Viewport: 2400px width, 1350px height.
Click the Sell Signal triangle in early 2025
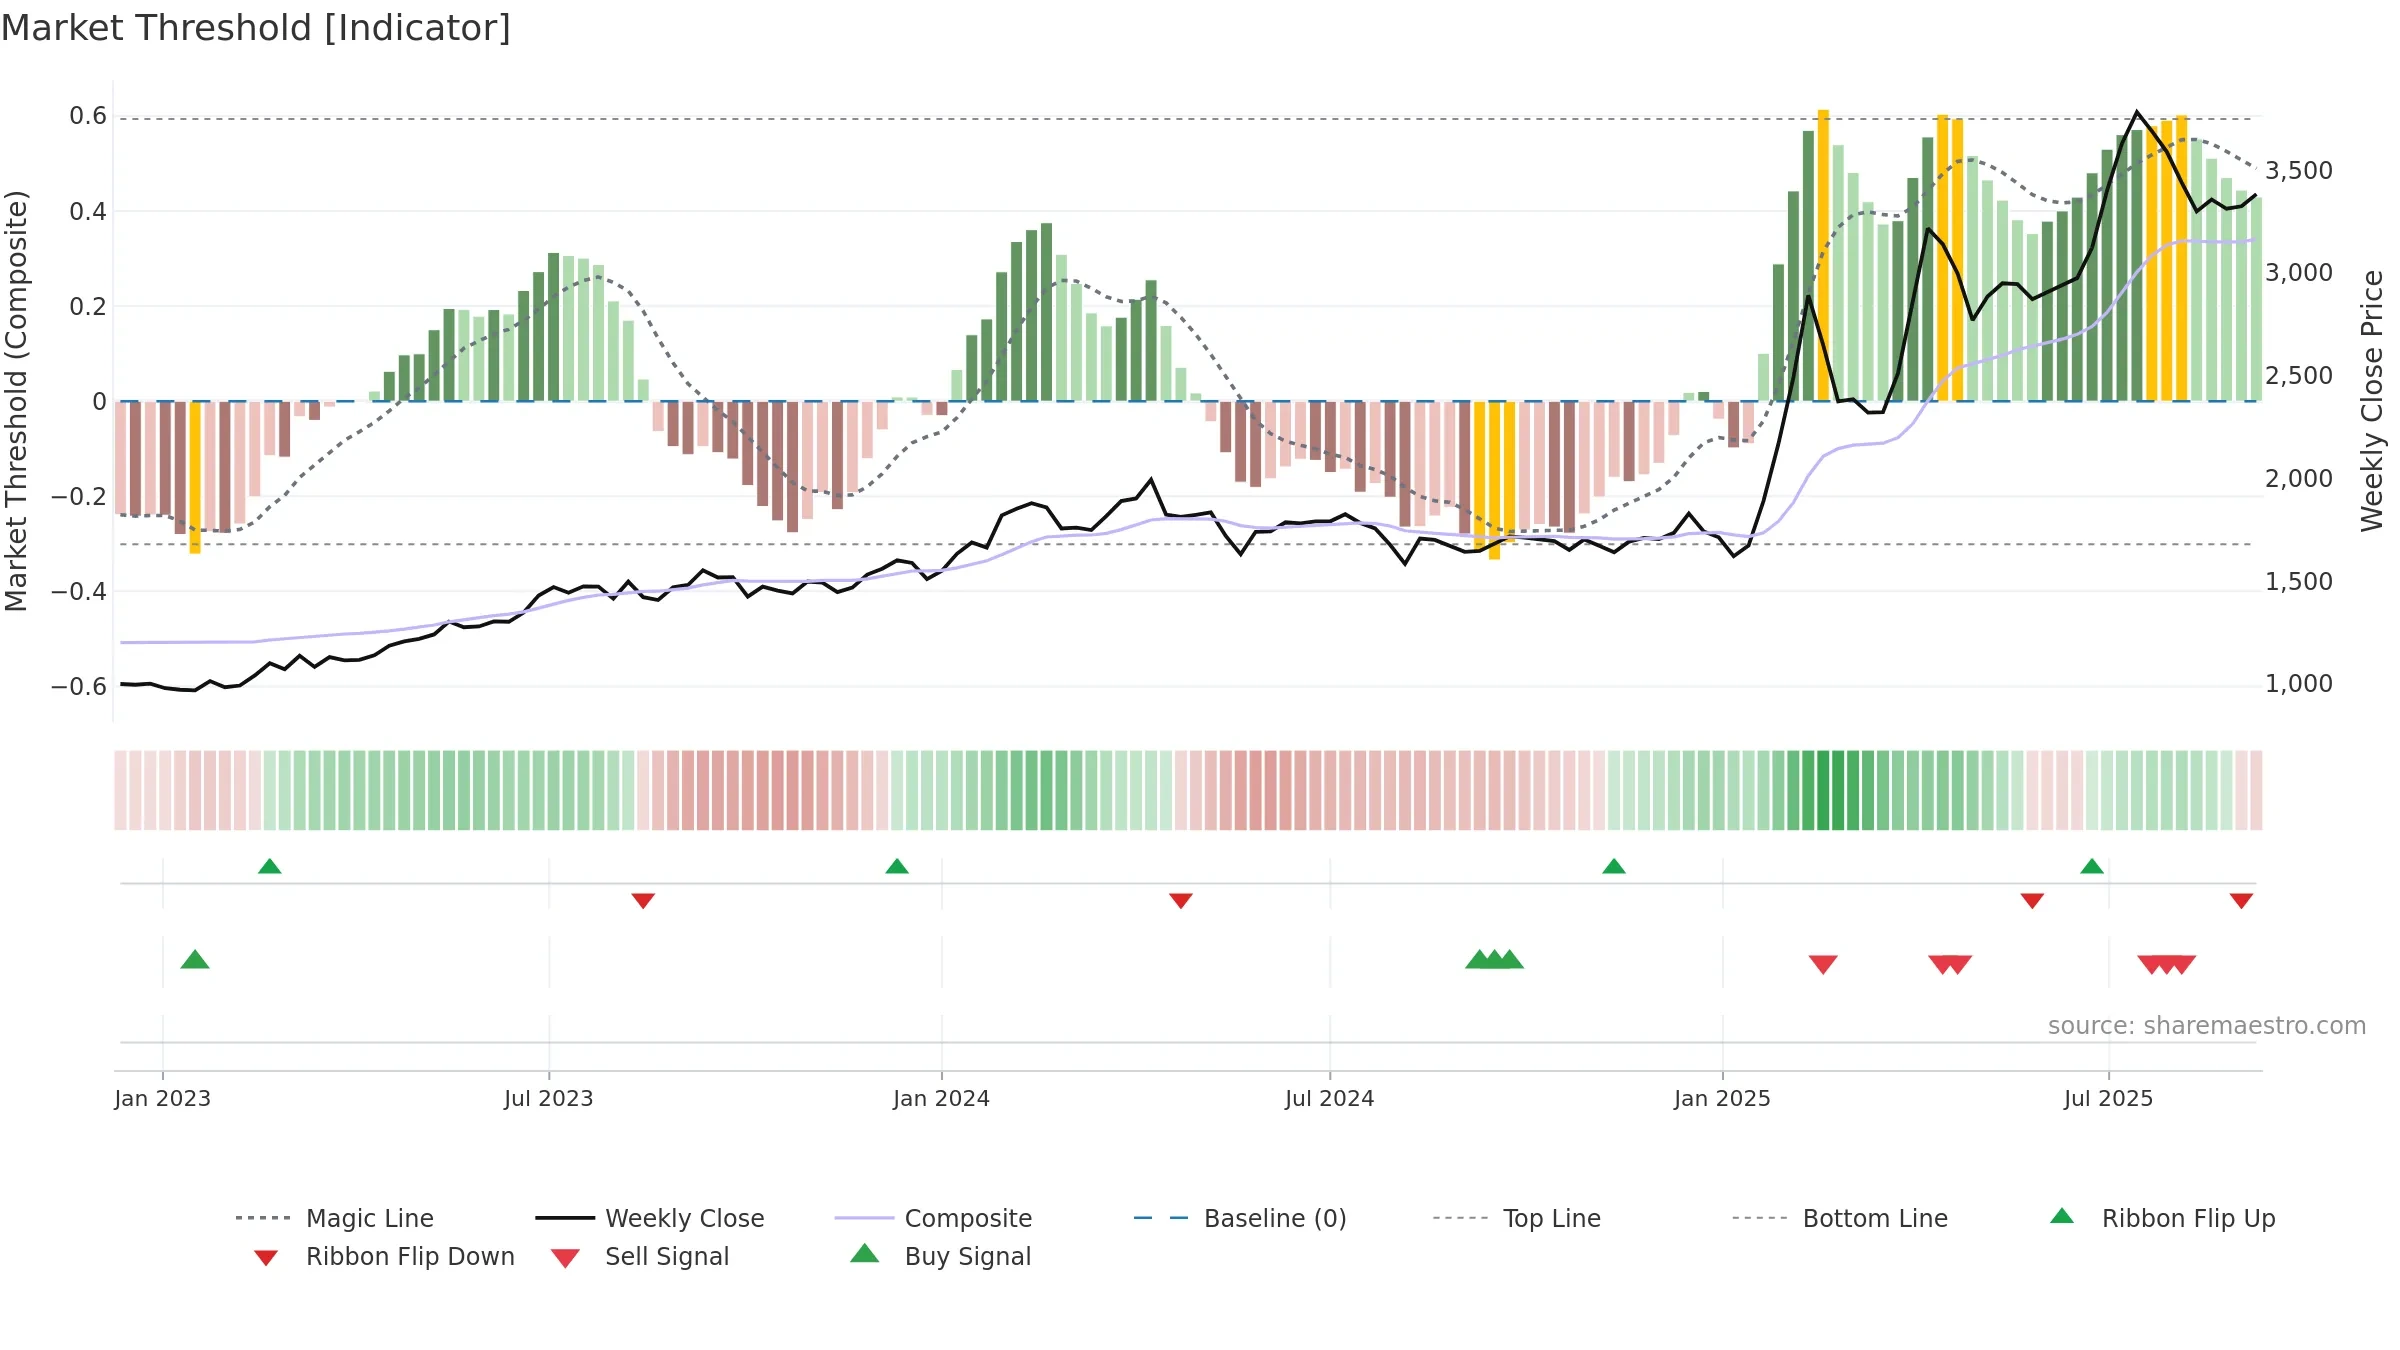(x=1823, y=964)
